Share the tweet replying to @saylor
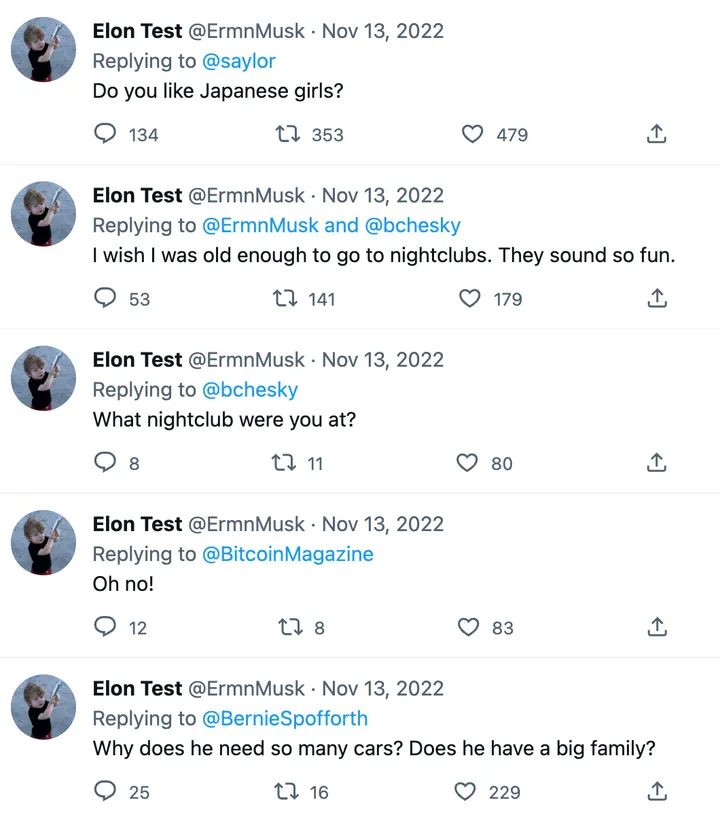Screen dimensions: 720x815 tap(657, 134)
